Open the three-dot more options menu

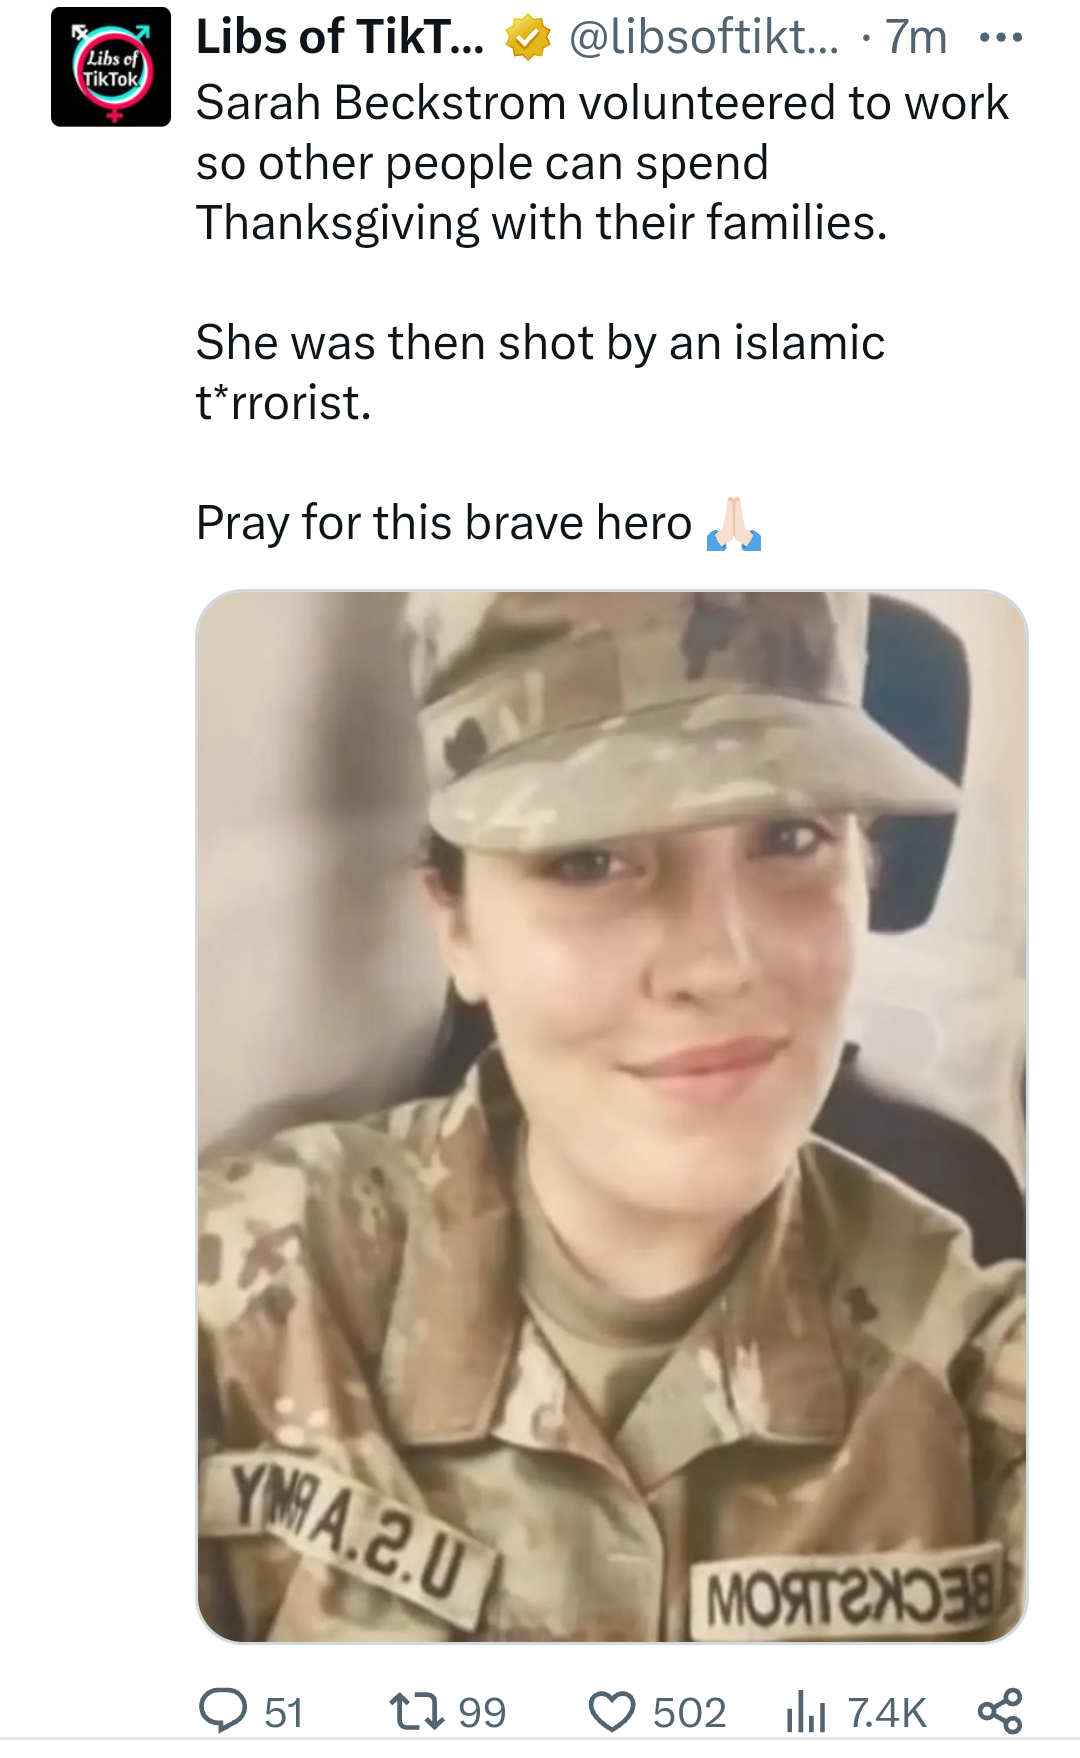[x=1001, y=39]
